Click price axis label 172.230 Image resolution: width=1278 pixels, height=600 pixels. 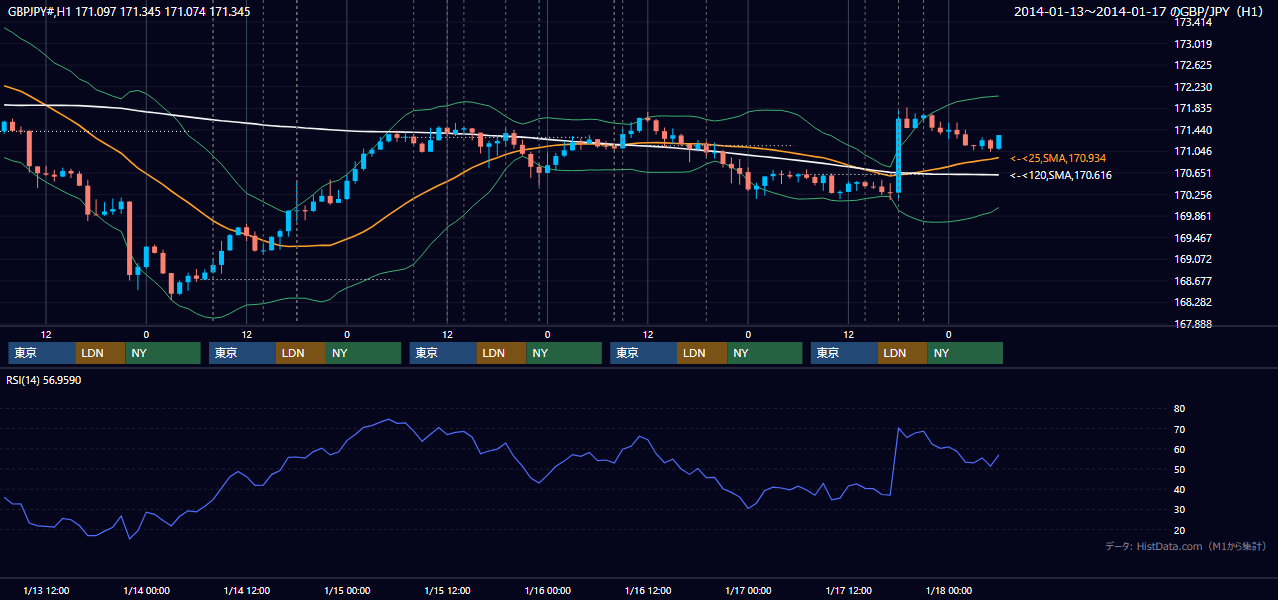(1192, 87)
